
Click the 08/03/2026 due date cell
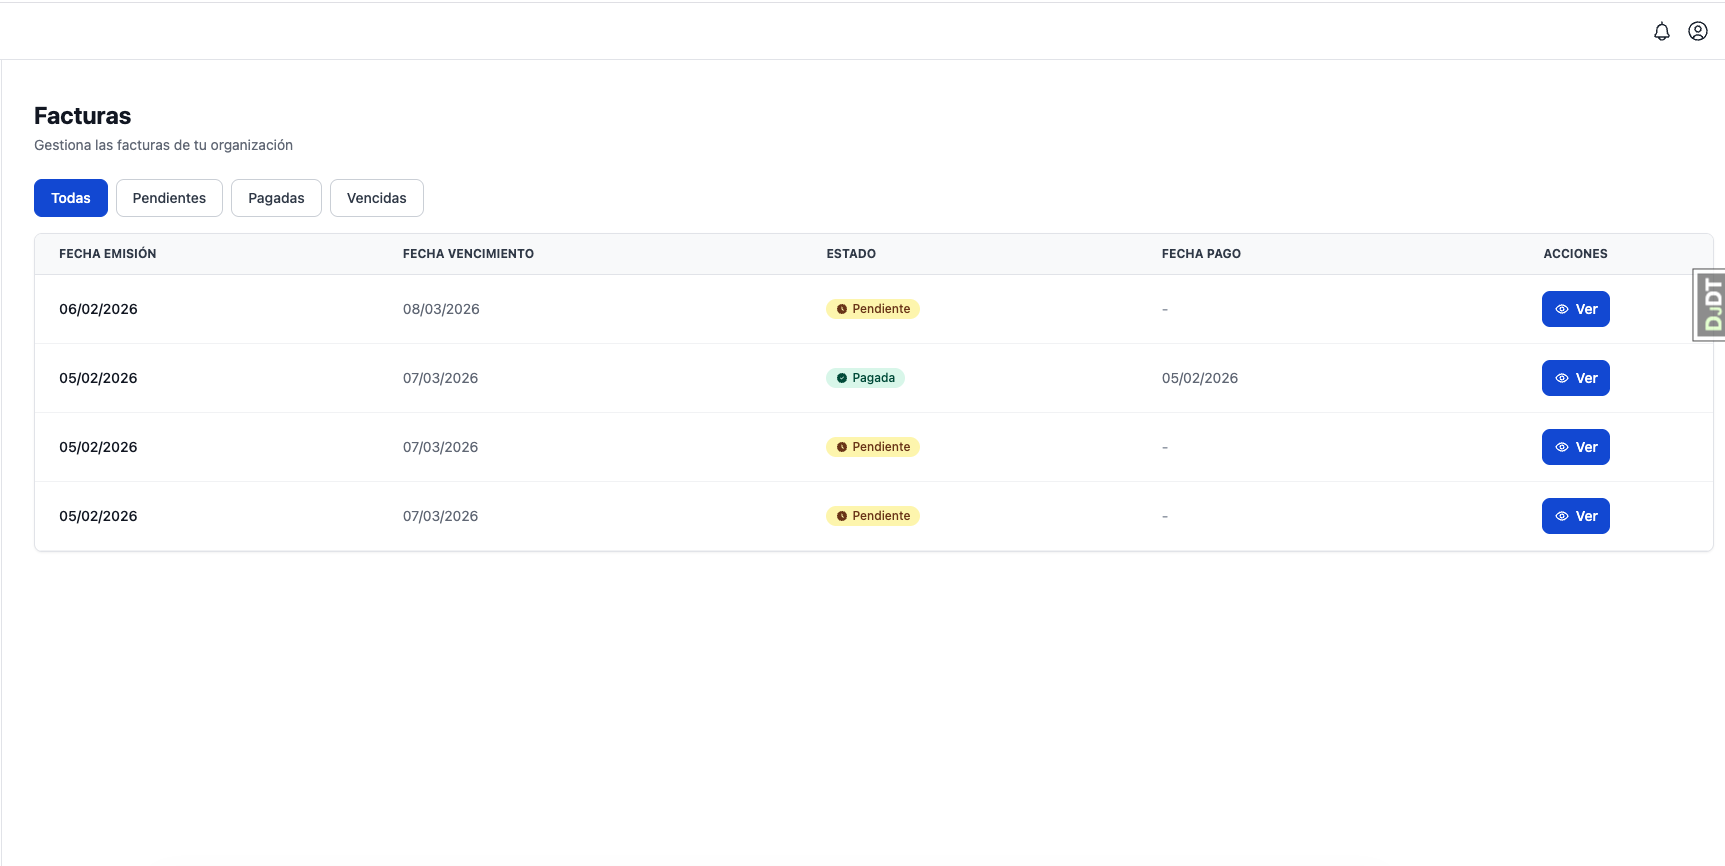coord(441,309)
